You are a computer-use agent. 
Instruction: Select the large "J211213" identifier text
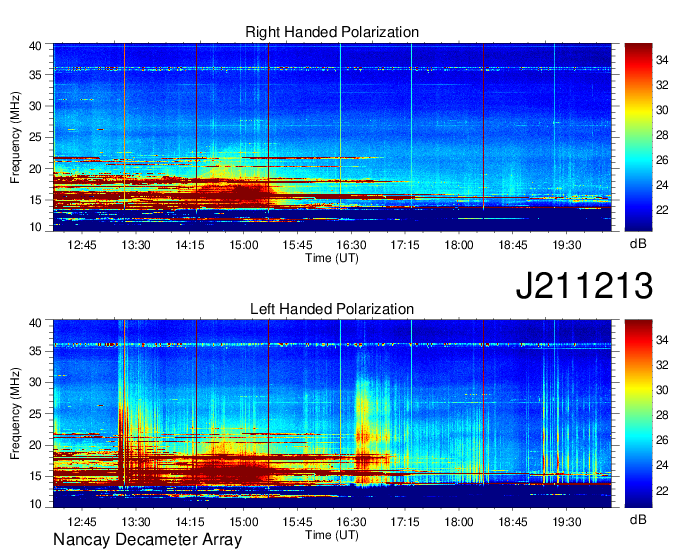coord(584,285)
